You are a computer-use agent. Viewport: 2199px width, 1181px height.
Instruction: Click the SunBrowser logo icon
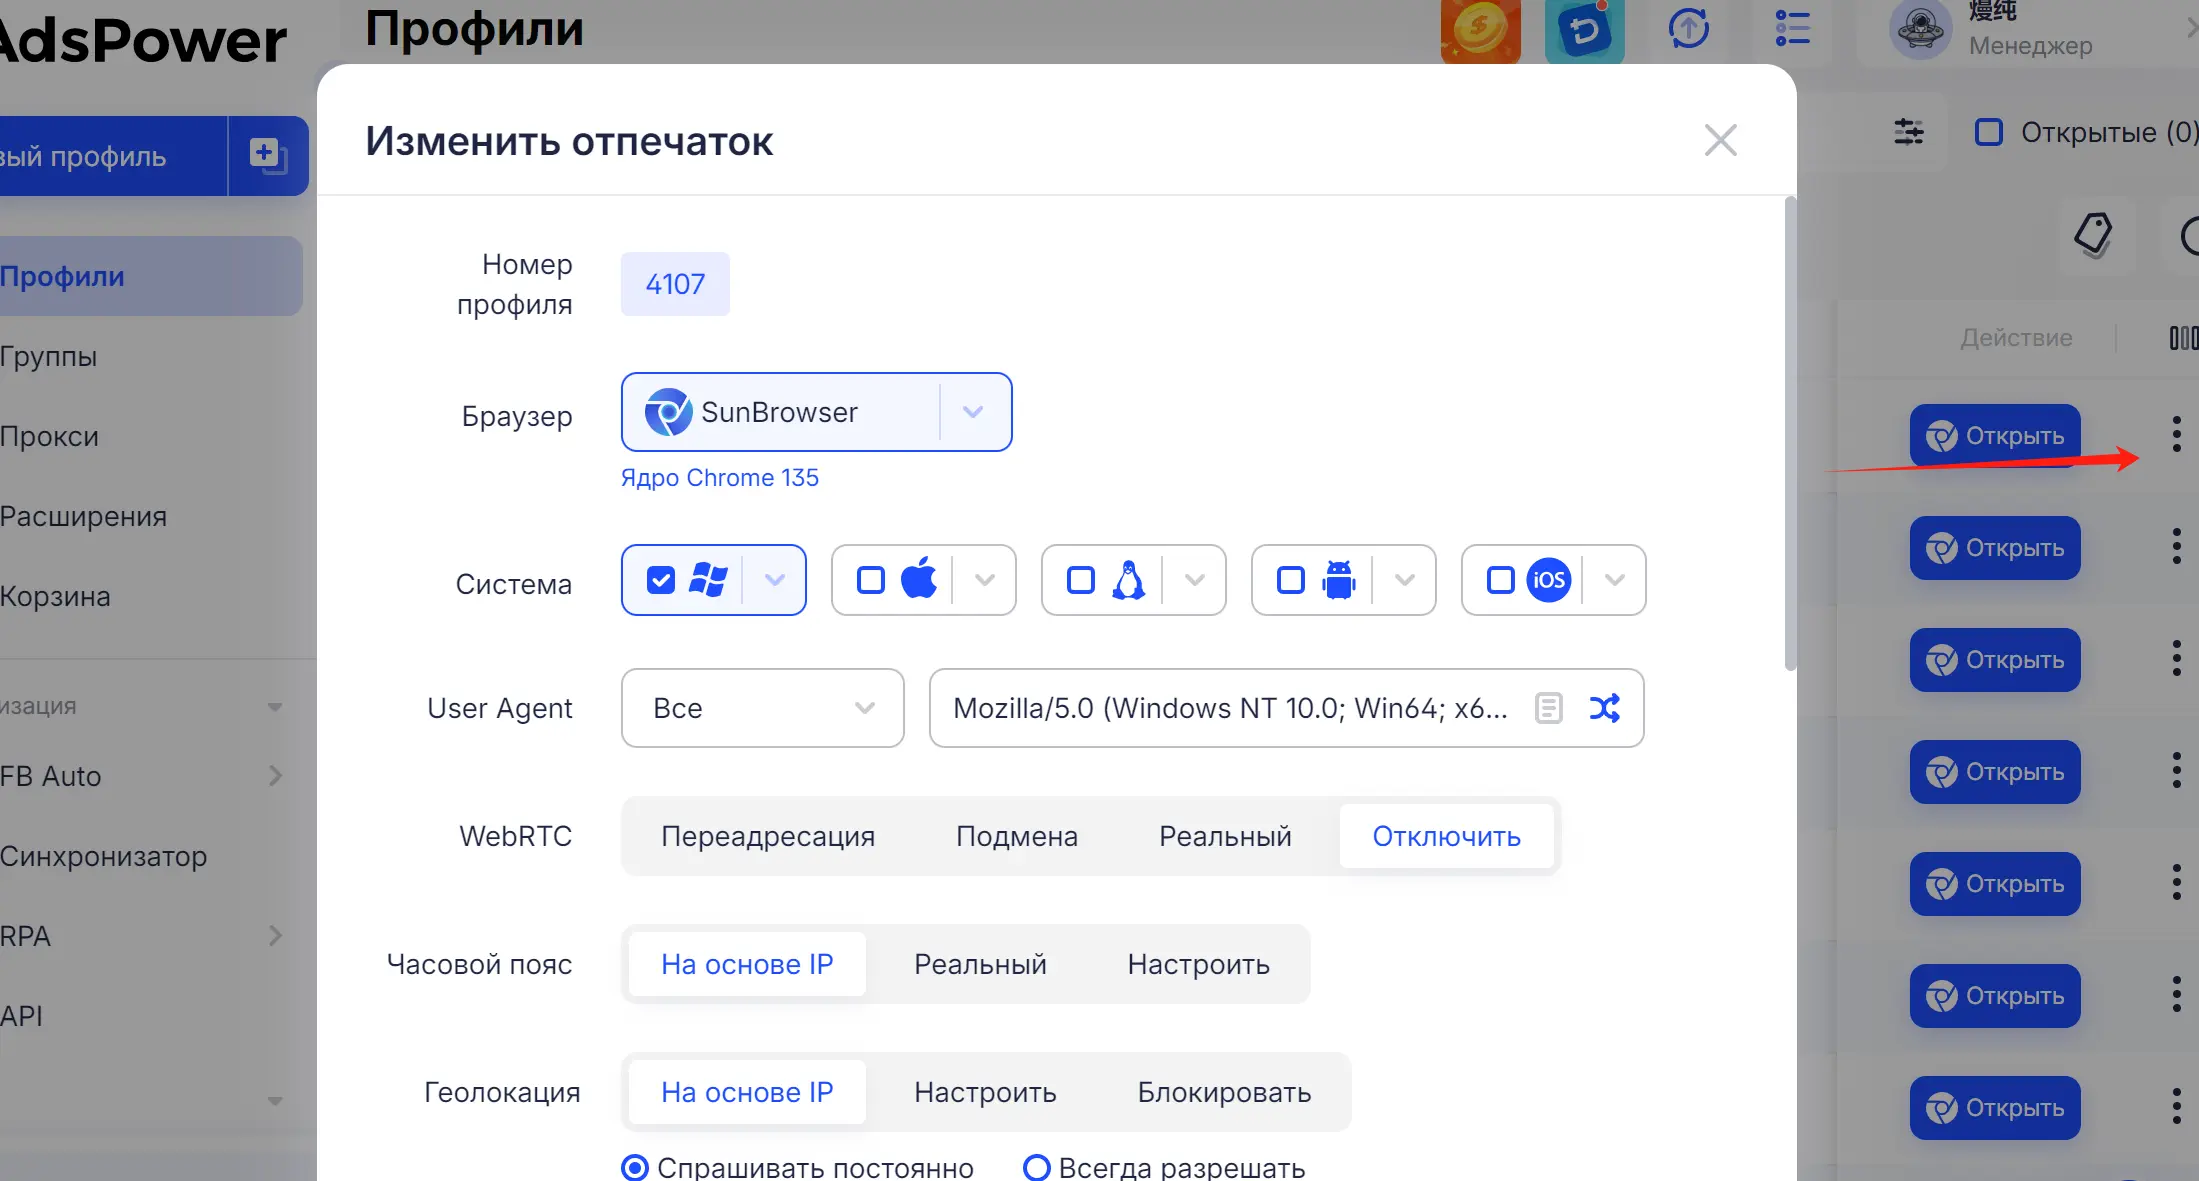tap(668, 412)
